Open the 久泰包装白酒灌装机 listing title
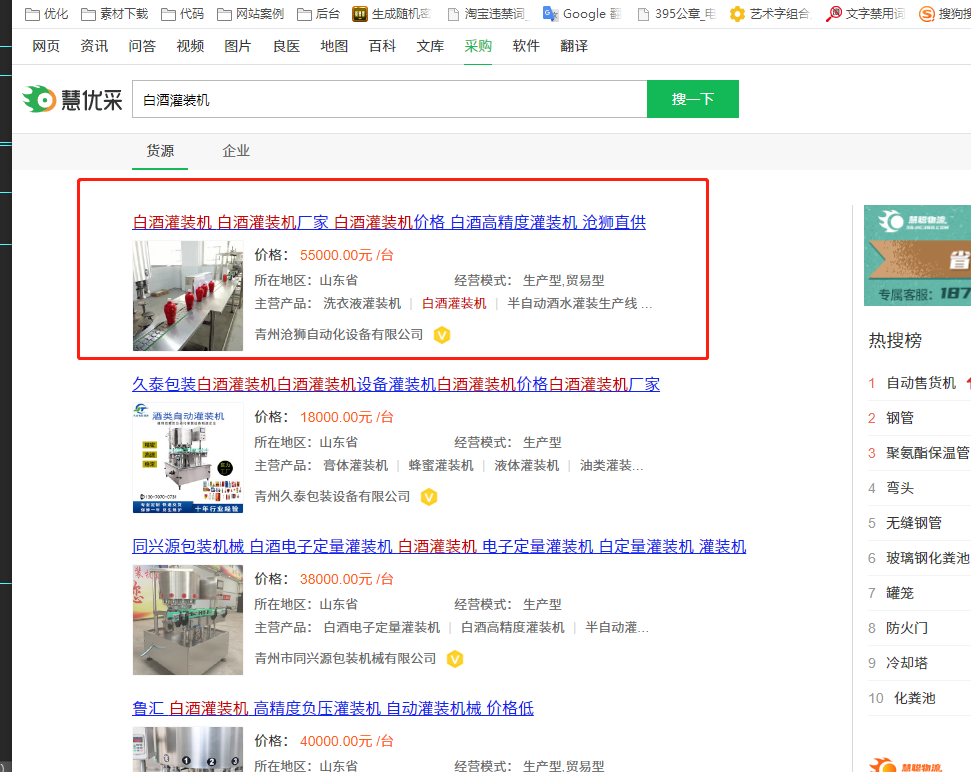 coord(396,384)
